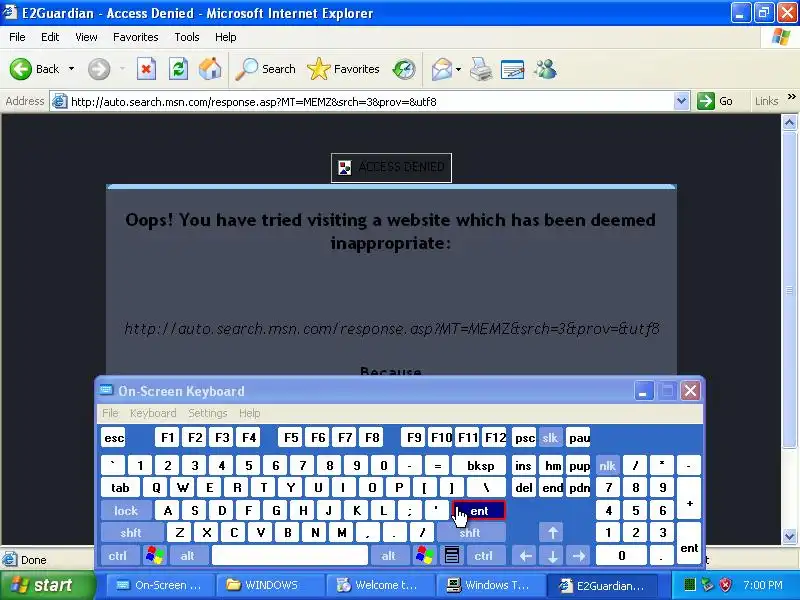
Task: Refresh the page in Internet Explorer
Action: point(179,69)
